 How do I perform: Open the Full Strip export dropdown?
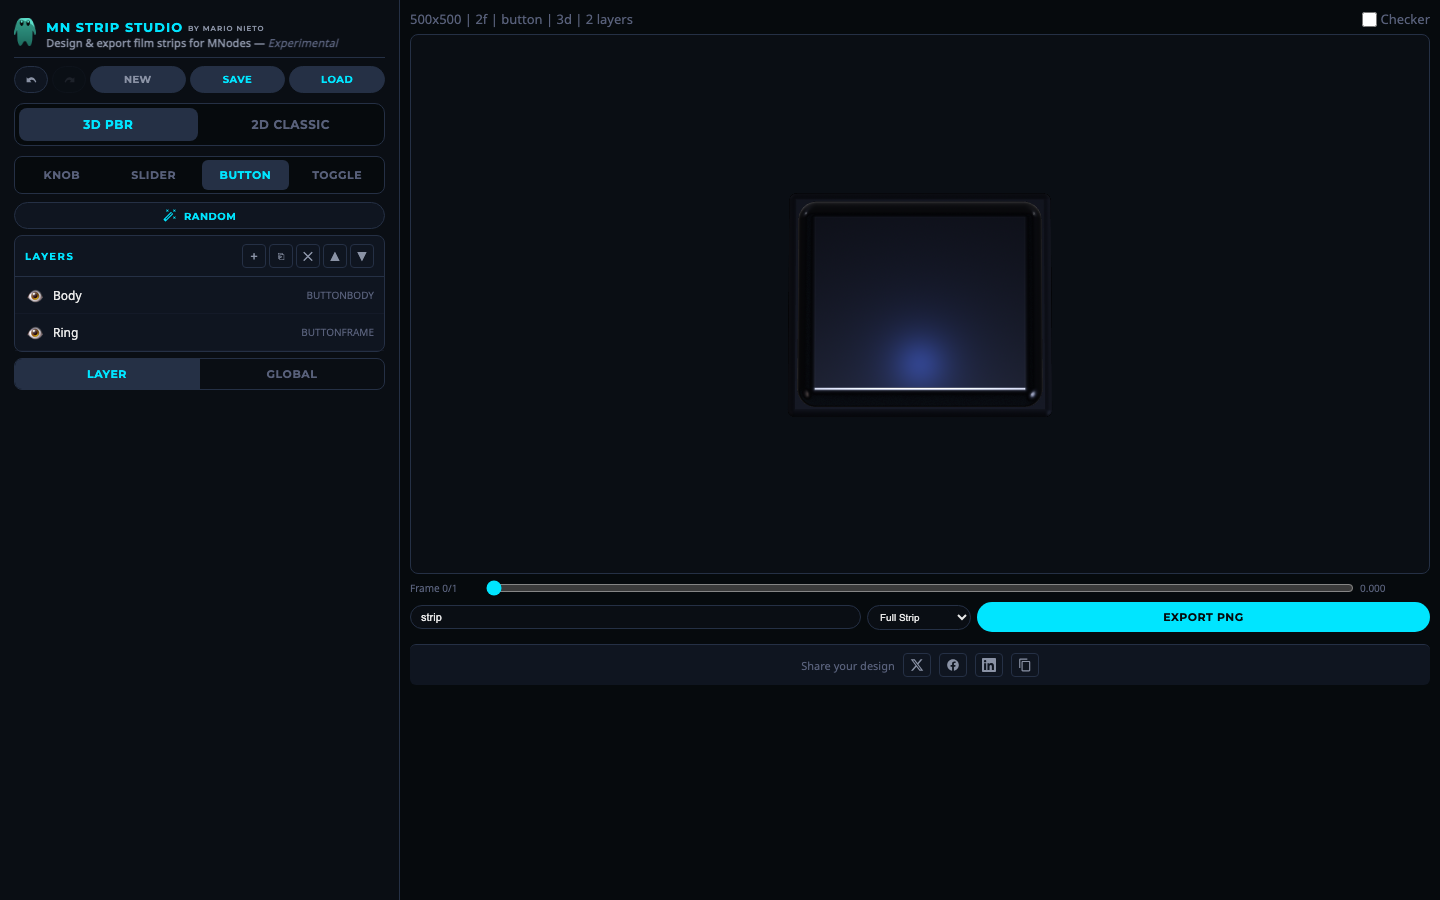coord(919,618)
